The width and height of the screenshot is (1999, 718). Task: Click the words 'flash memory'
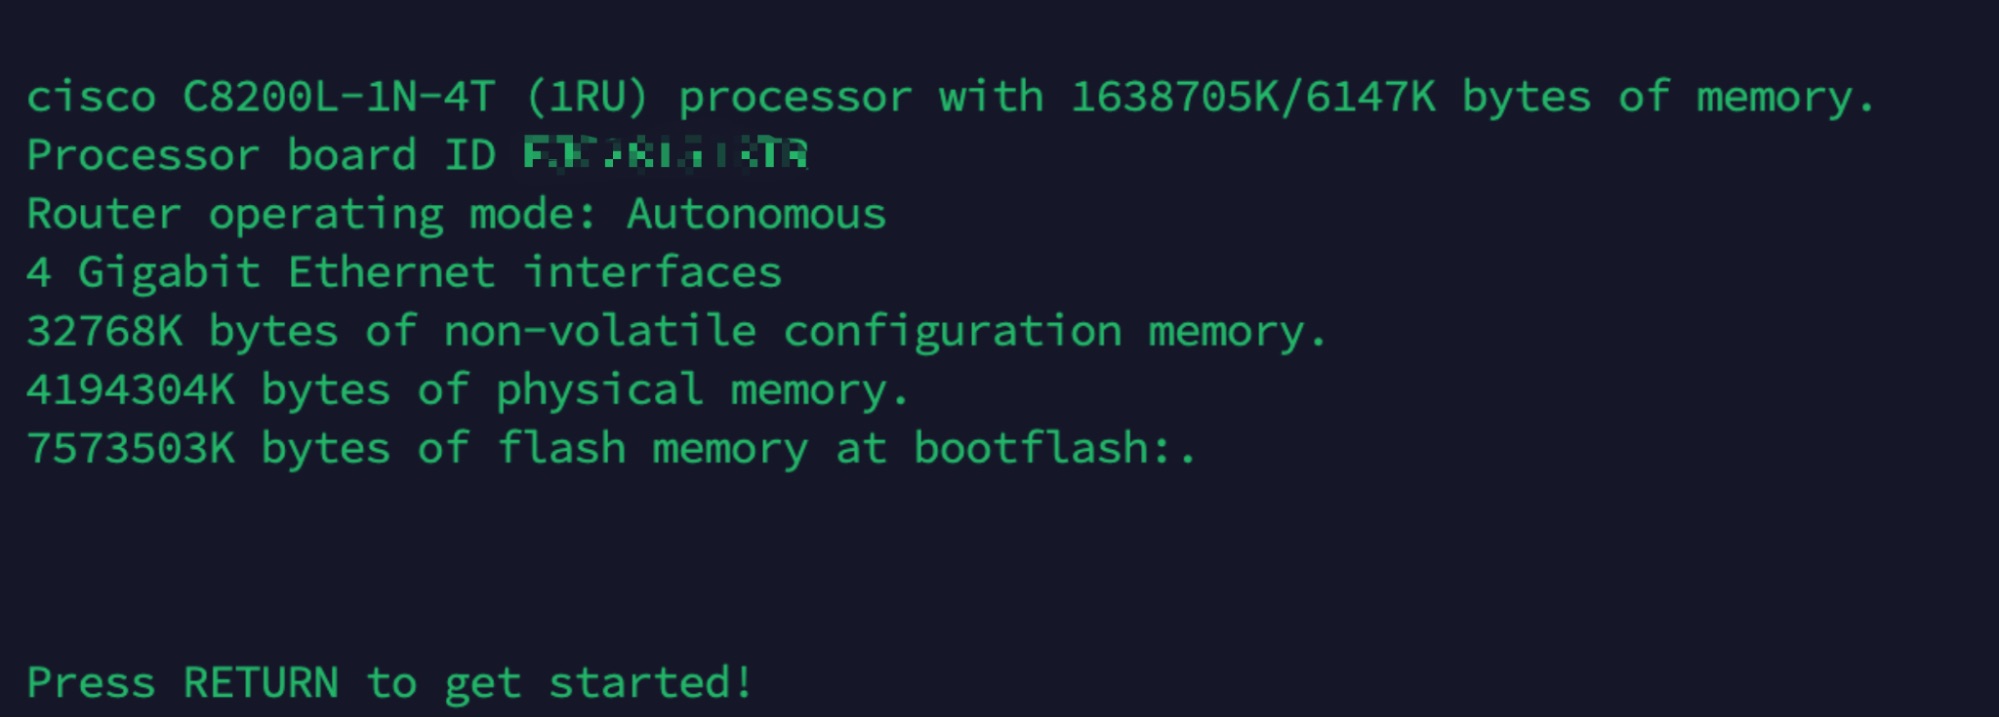coord(652,449)
